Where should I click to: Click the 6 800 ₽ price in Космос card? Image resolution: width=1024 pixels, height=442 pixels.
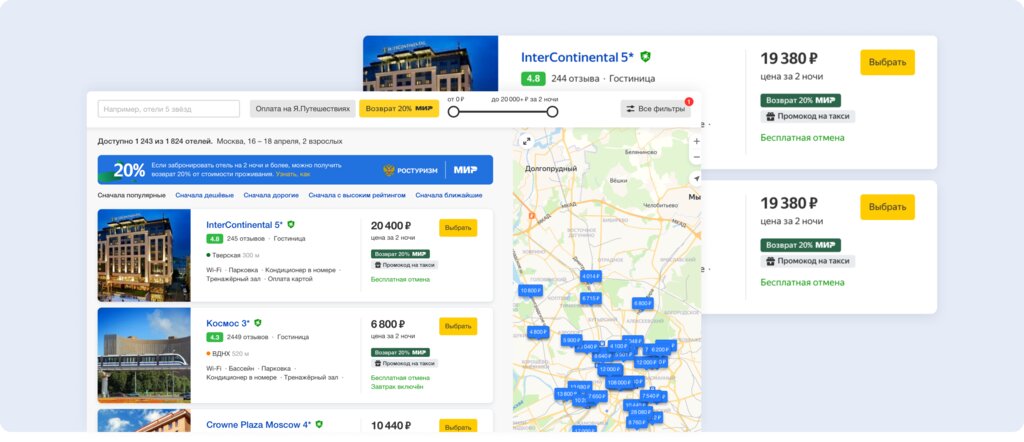(388, 324)
